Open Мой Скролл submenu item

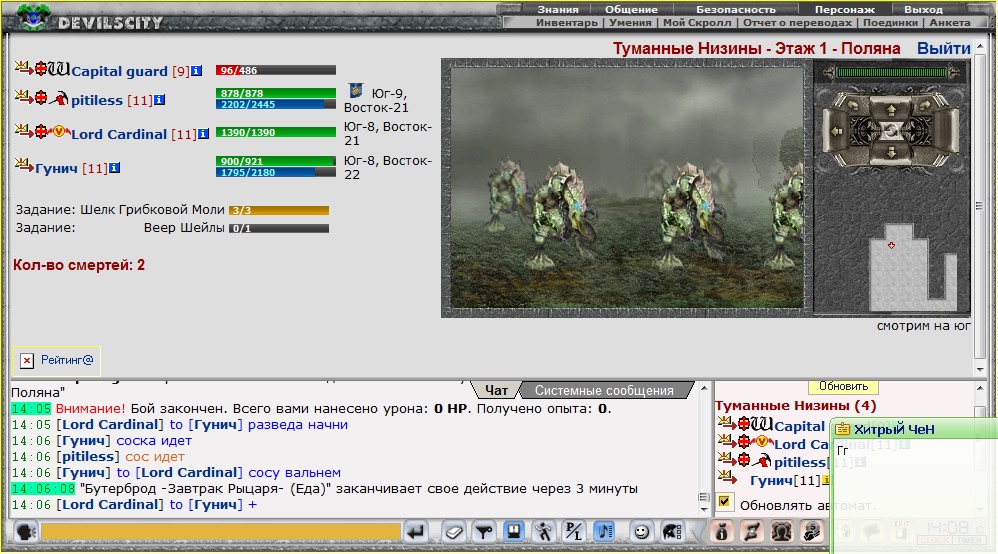(x=697, y=22)
